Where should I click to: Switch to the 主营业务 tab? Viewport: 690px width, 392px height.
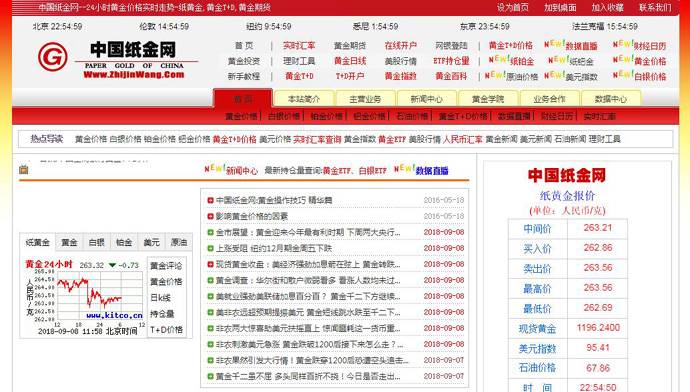(365, 99)
